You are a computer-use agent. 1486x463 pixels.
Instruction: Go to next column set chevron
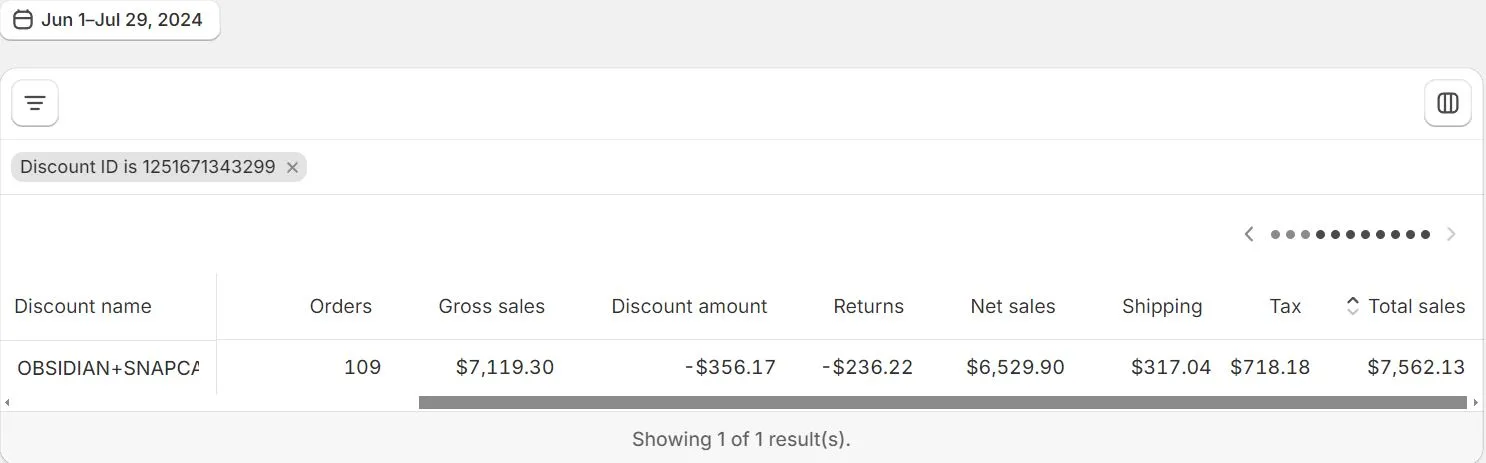[1451, 234]
